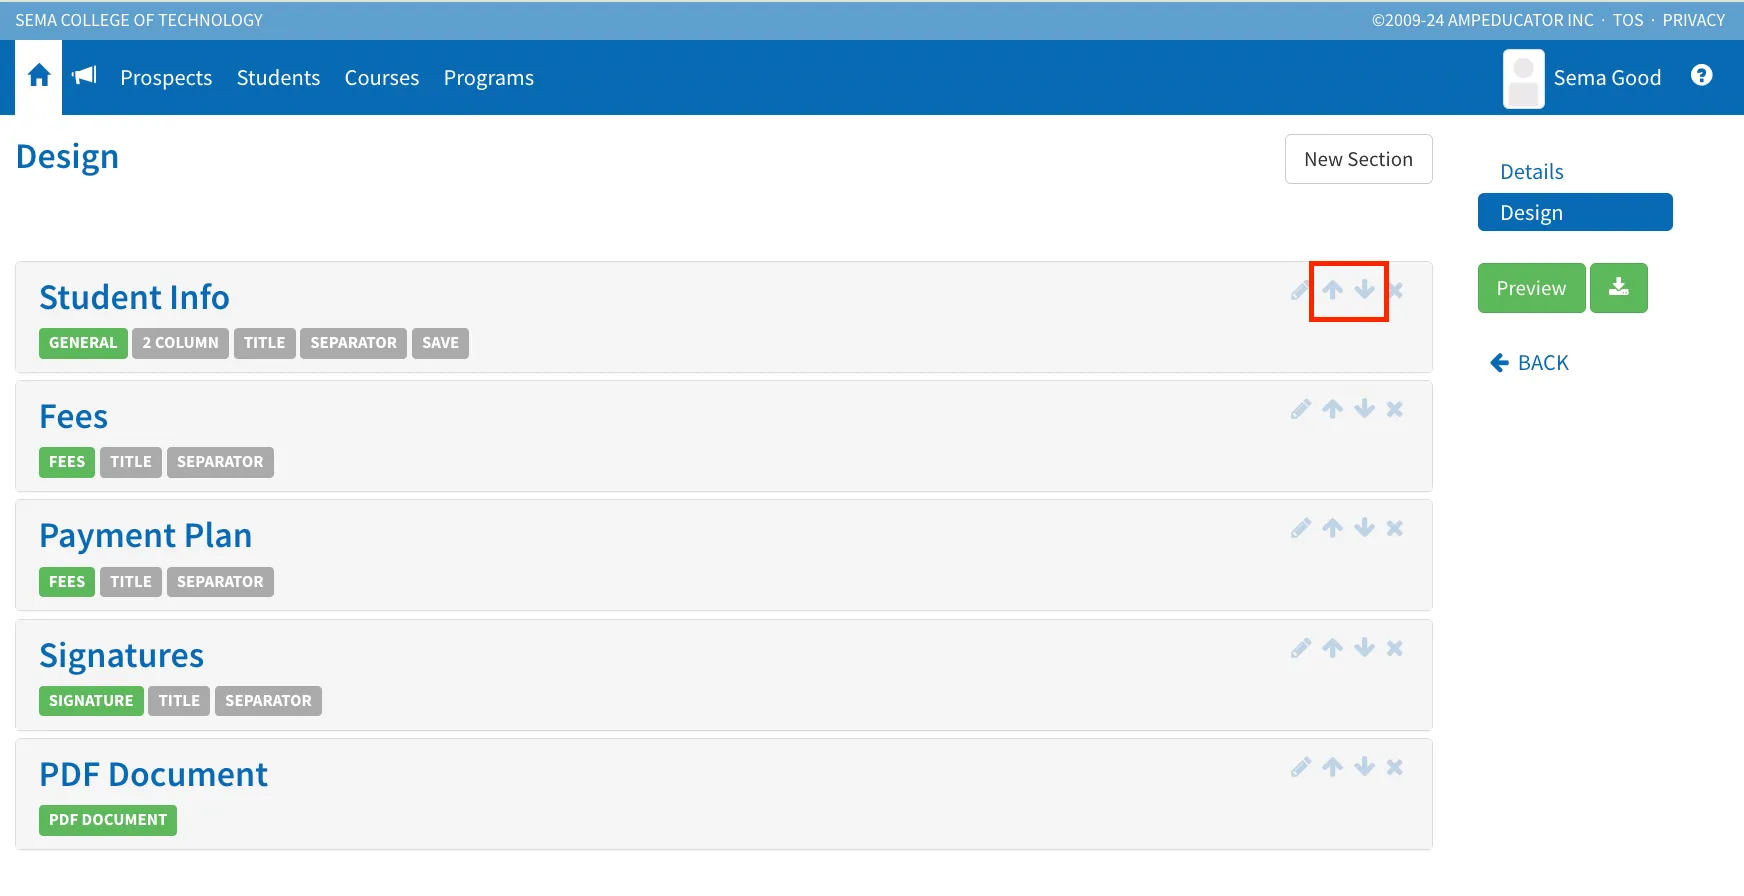Delete the Payment Plan section
The height and width of the screenshot is (896, 1744).
point(1395,528)
